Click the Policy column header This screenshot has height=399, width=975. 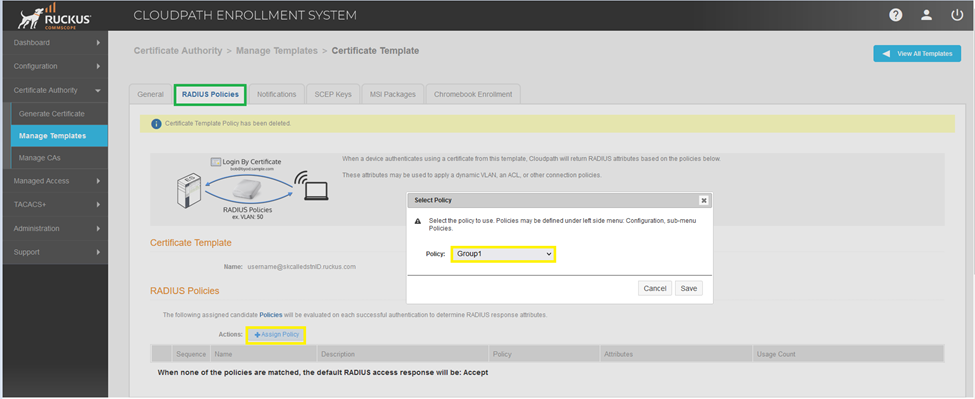[x=545, y=354]
